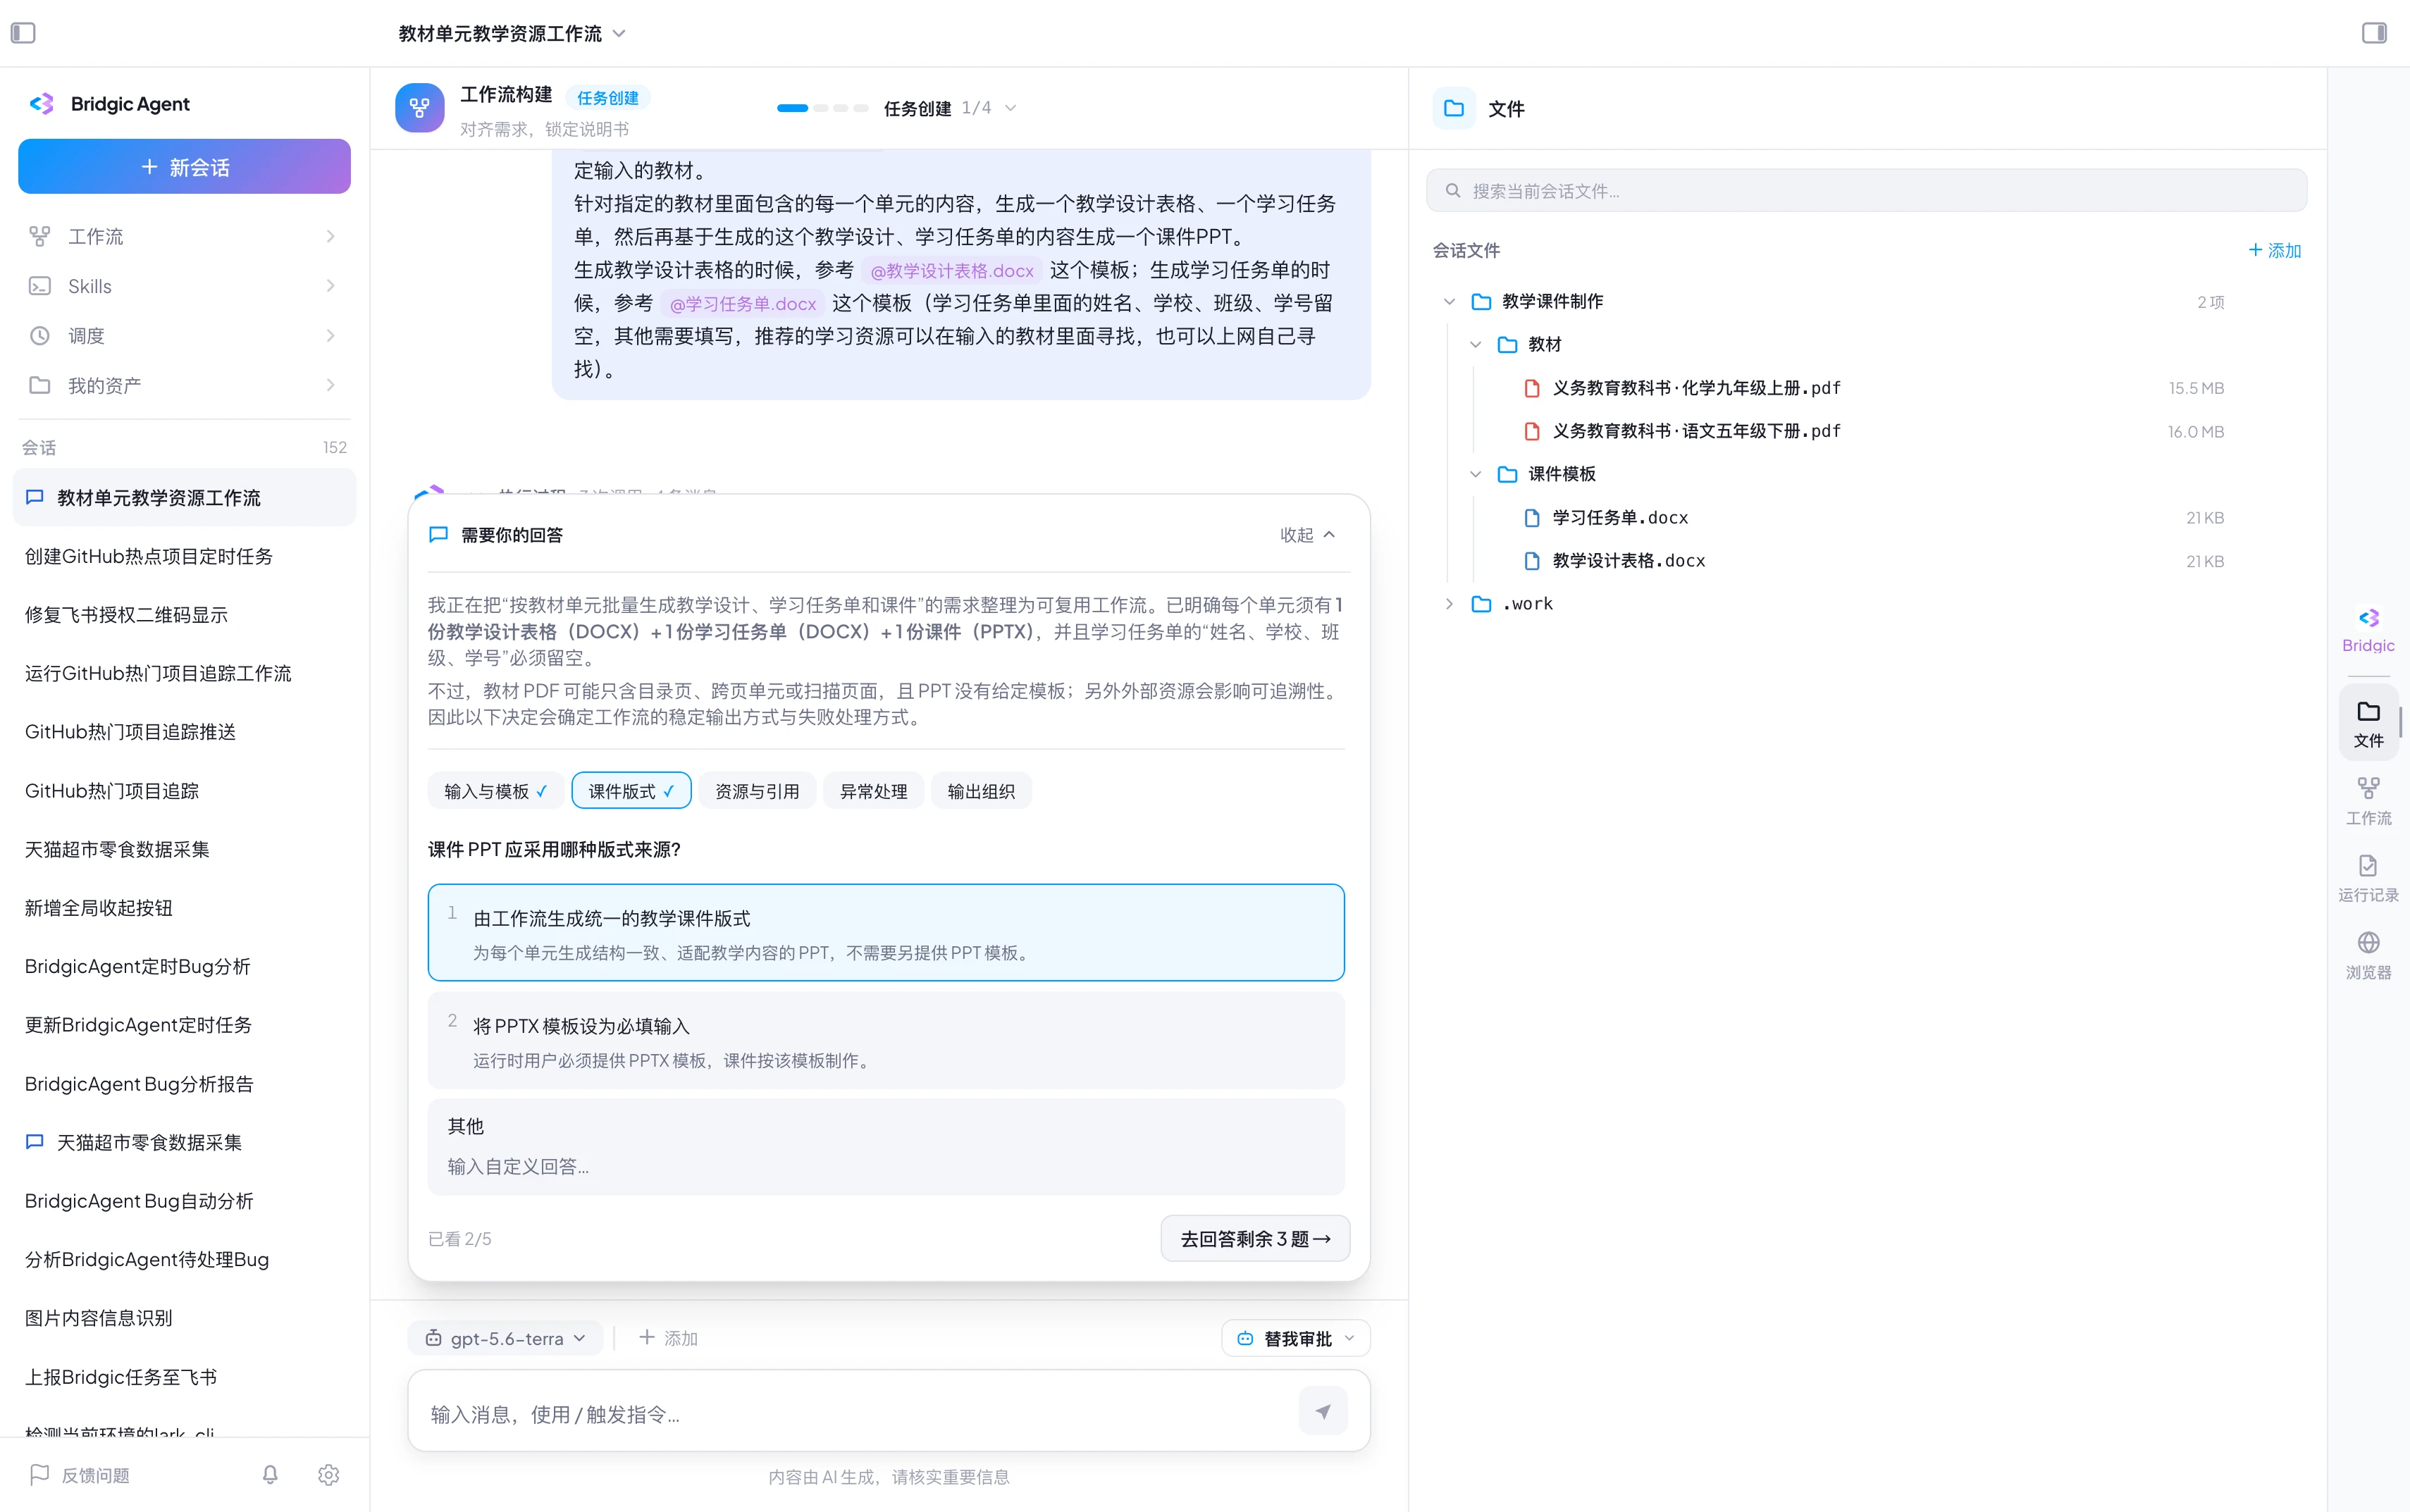Viewport: 2410px width, 1512px height.
Task: Open the 我的资产 sidebar menu
Action: pyautogui.click(x=184, y=385)
